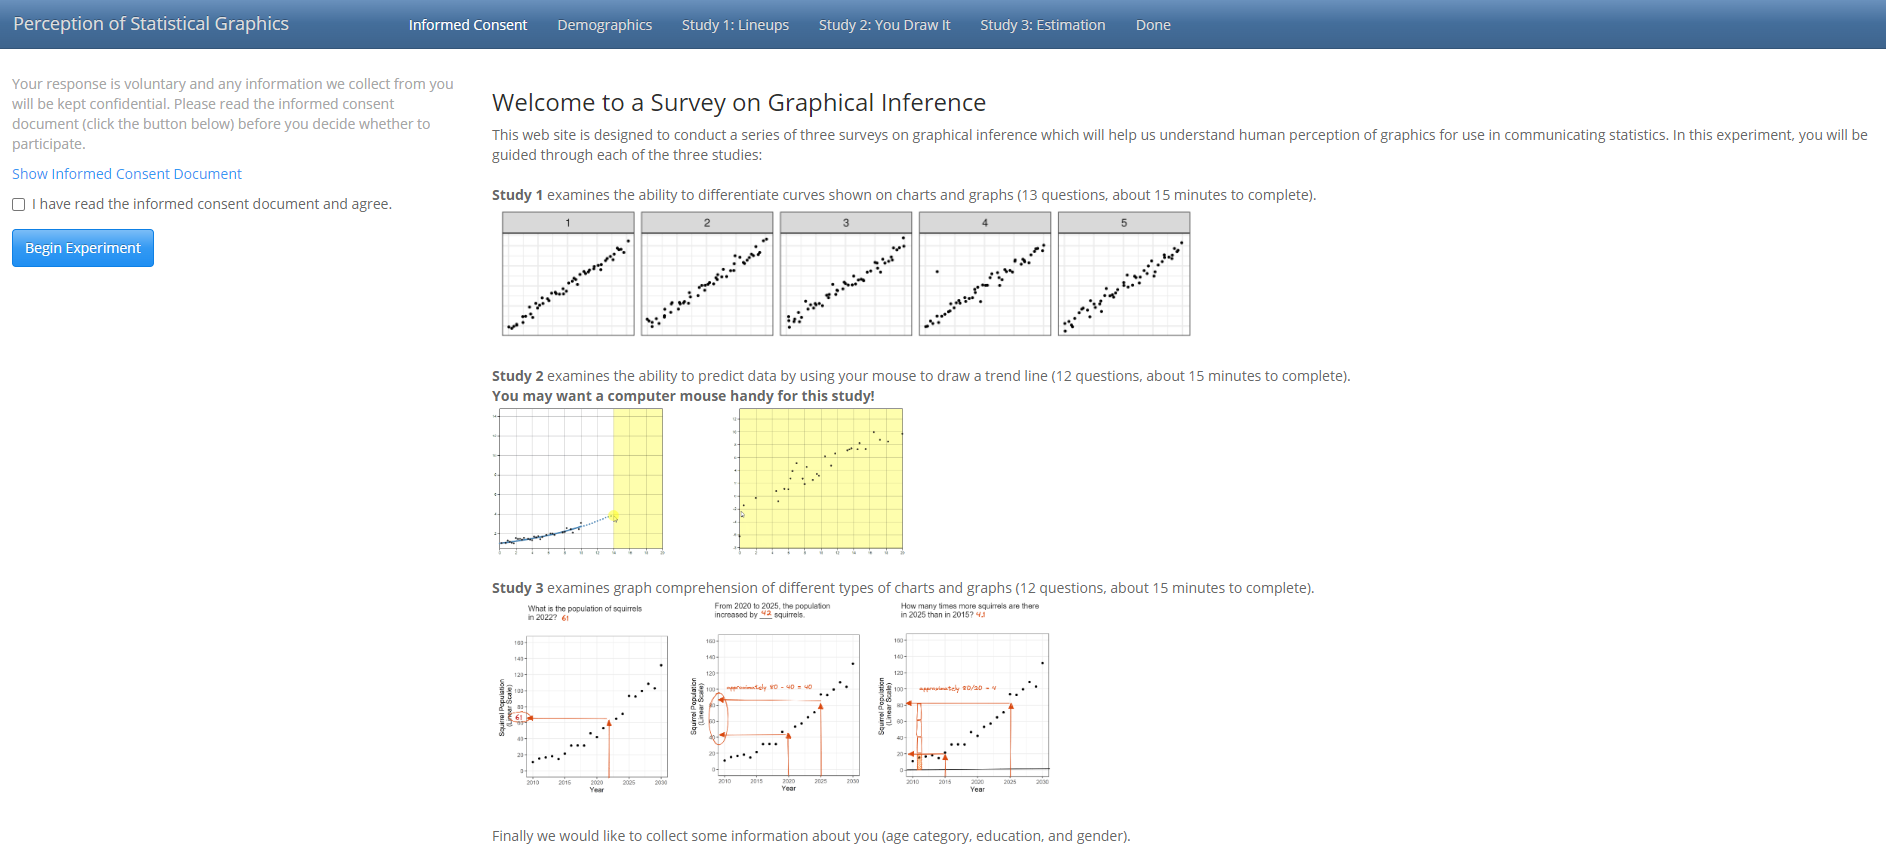
Task: Click the 'From 2020 to 2025' population increase chart
Action: (775, 697)
